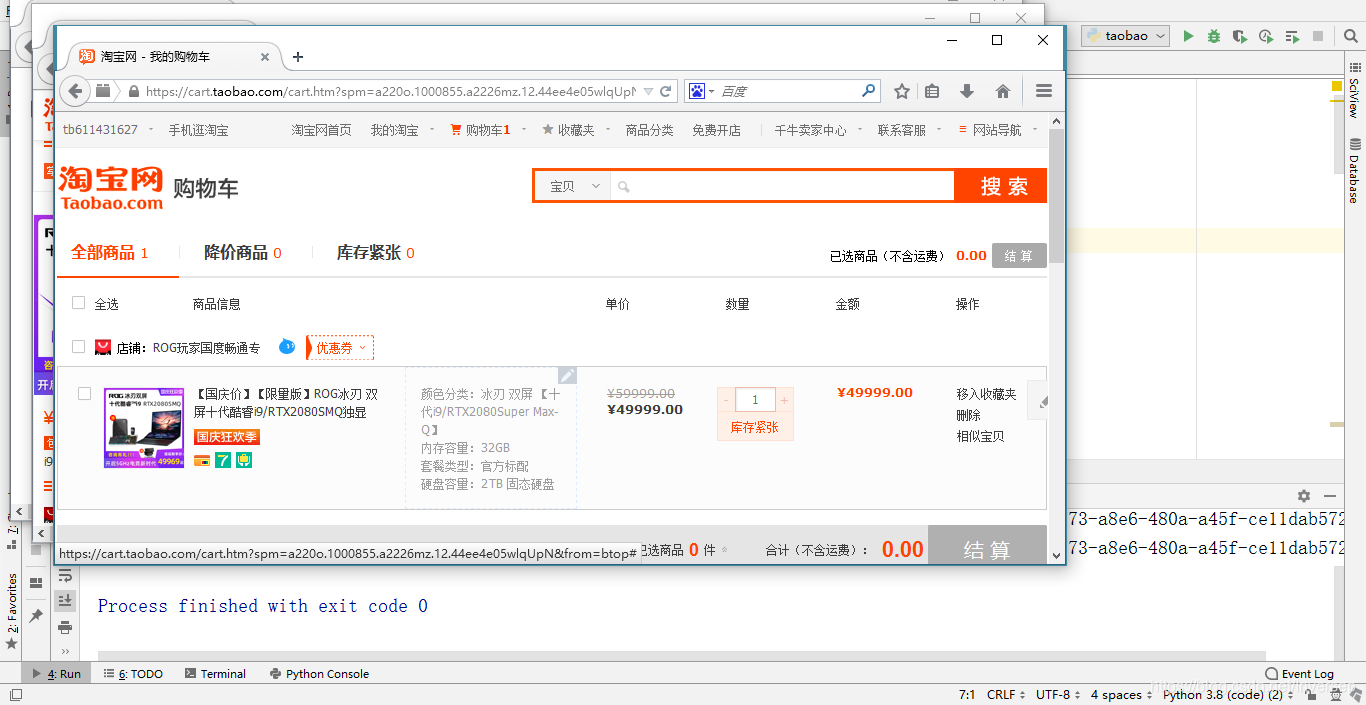Expand the 网站导航 menu
This screenshot has width=1366, height=705.
[x=998, y=130]
